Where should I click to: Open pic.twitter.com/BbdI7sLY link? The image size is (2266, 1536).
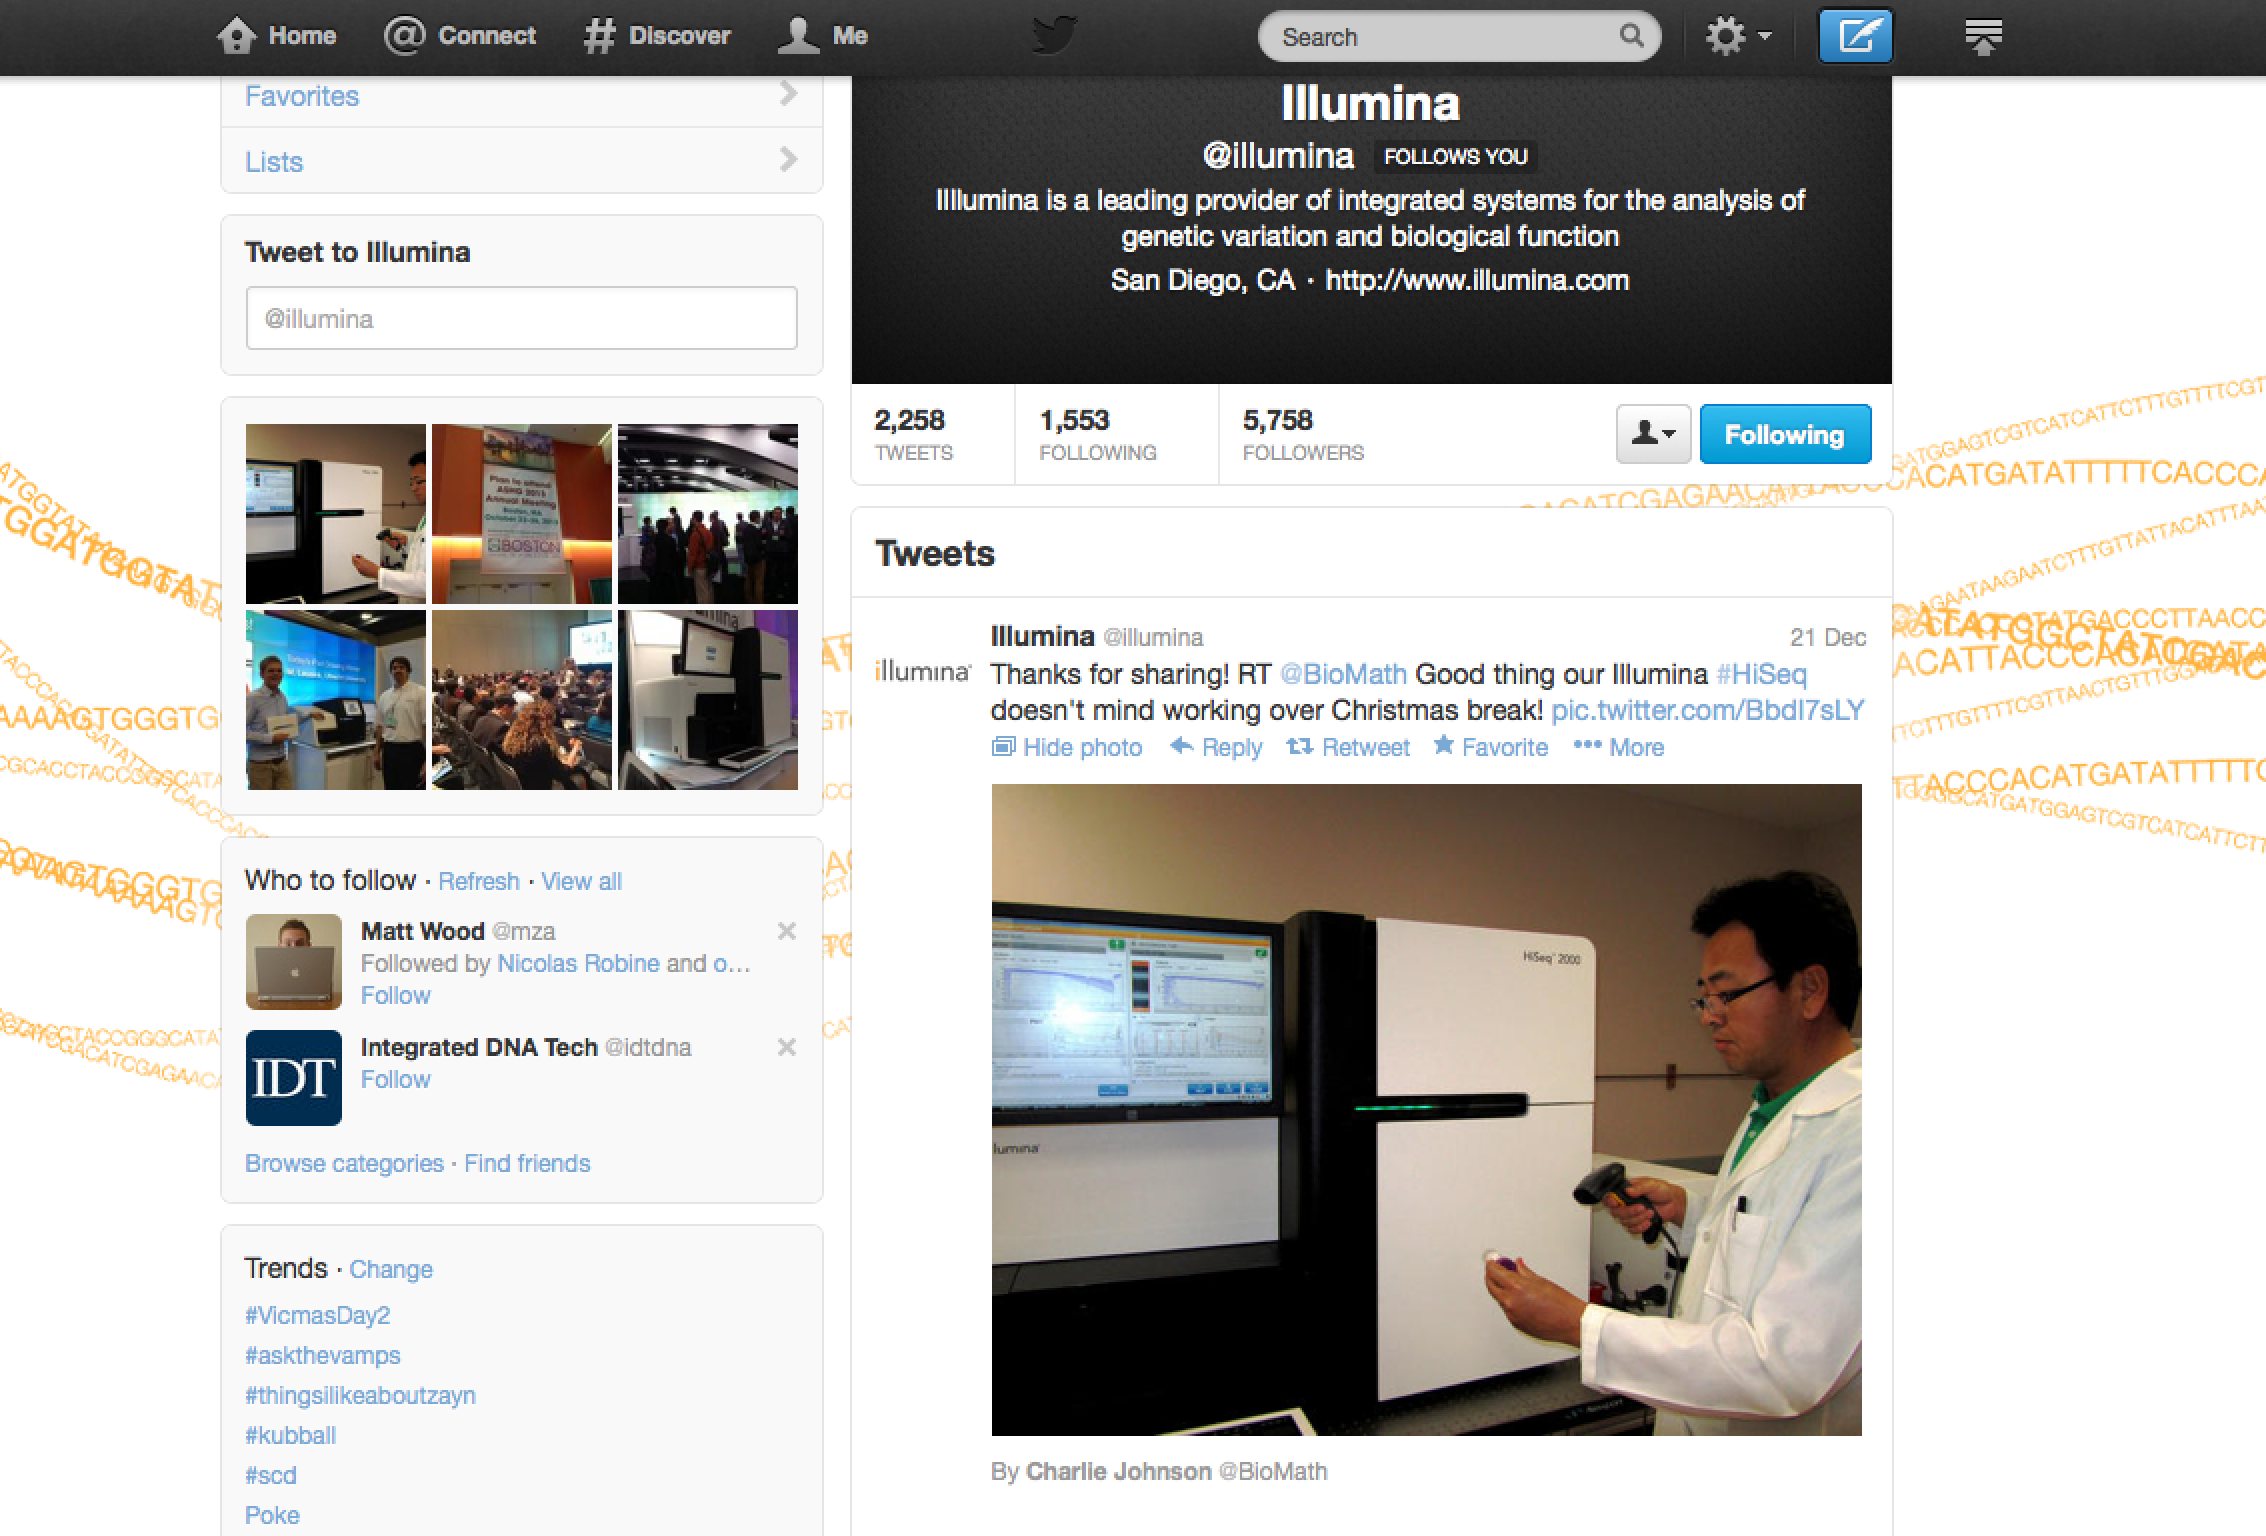(1708, 710)
